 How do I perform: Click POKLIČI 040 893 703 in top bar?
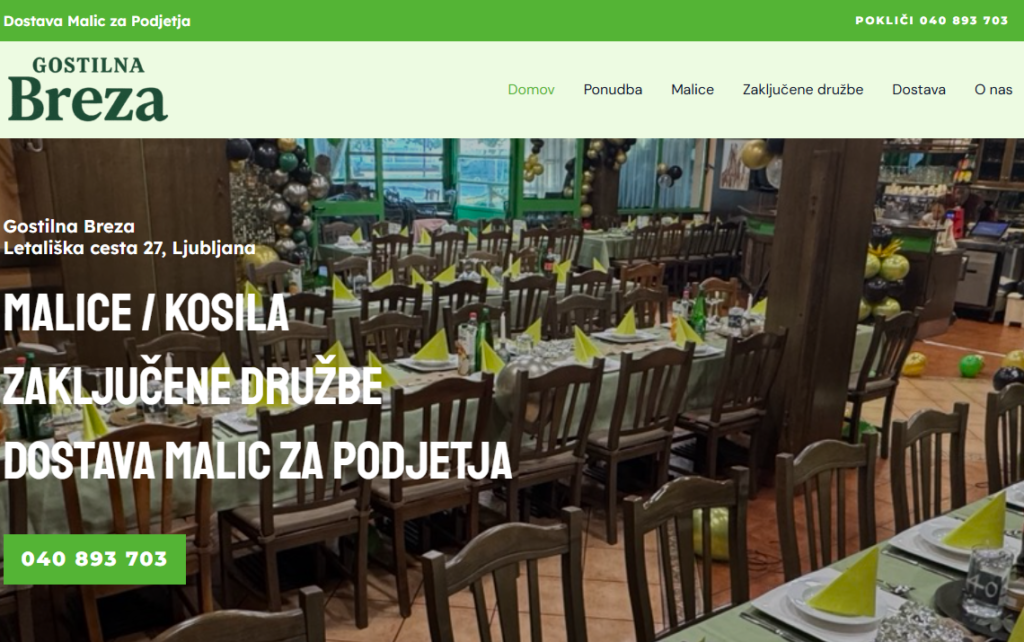[x=931, y=20]
